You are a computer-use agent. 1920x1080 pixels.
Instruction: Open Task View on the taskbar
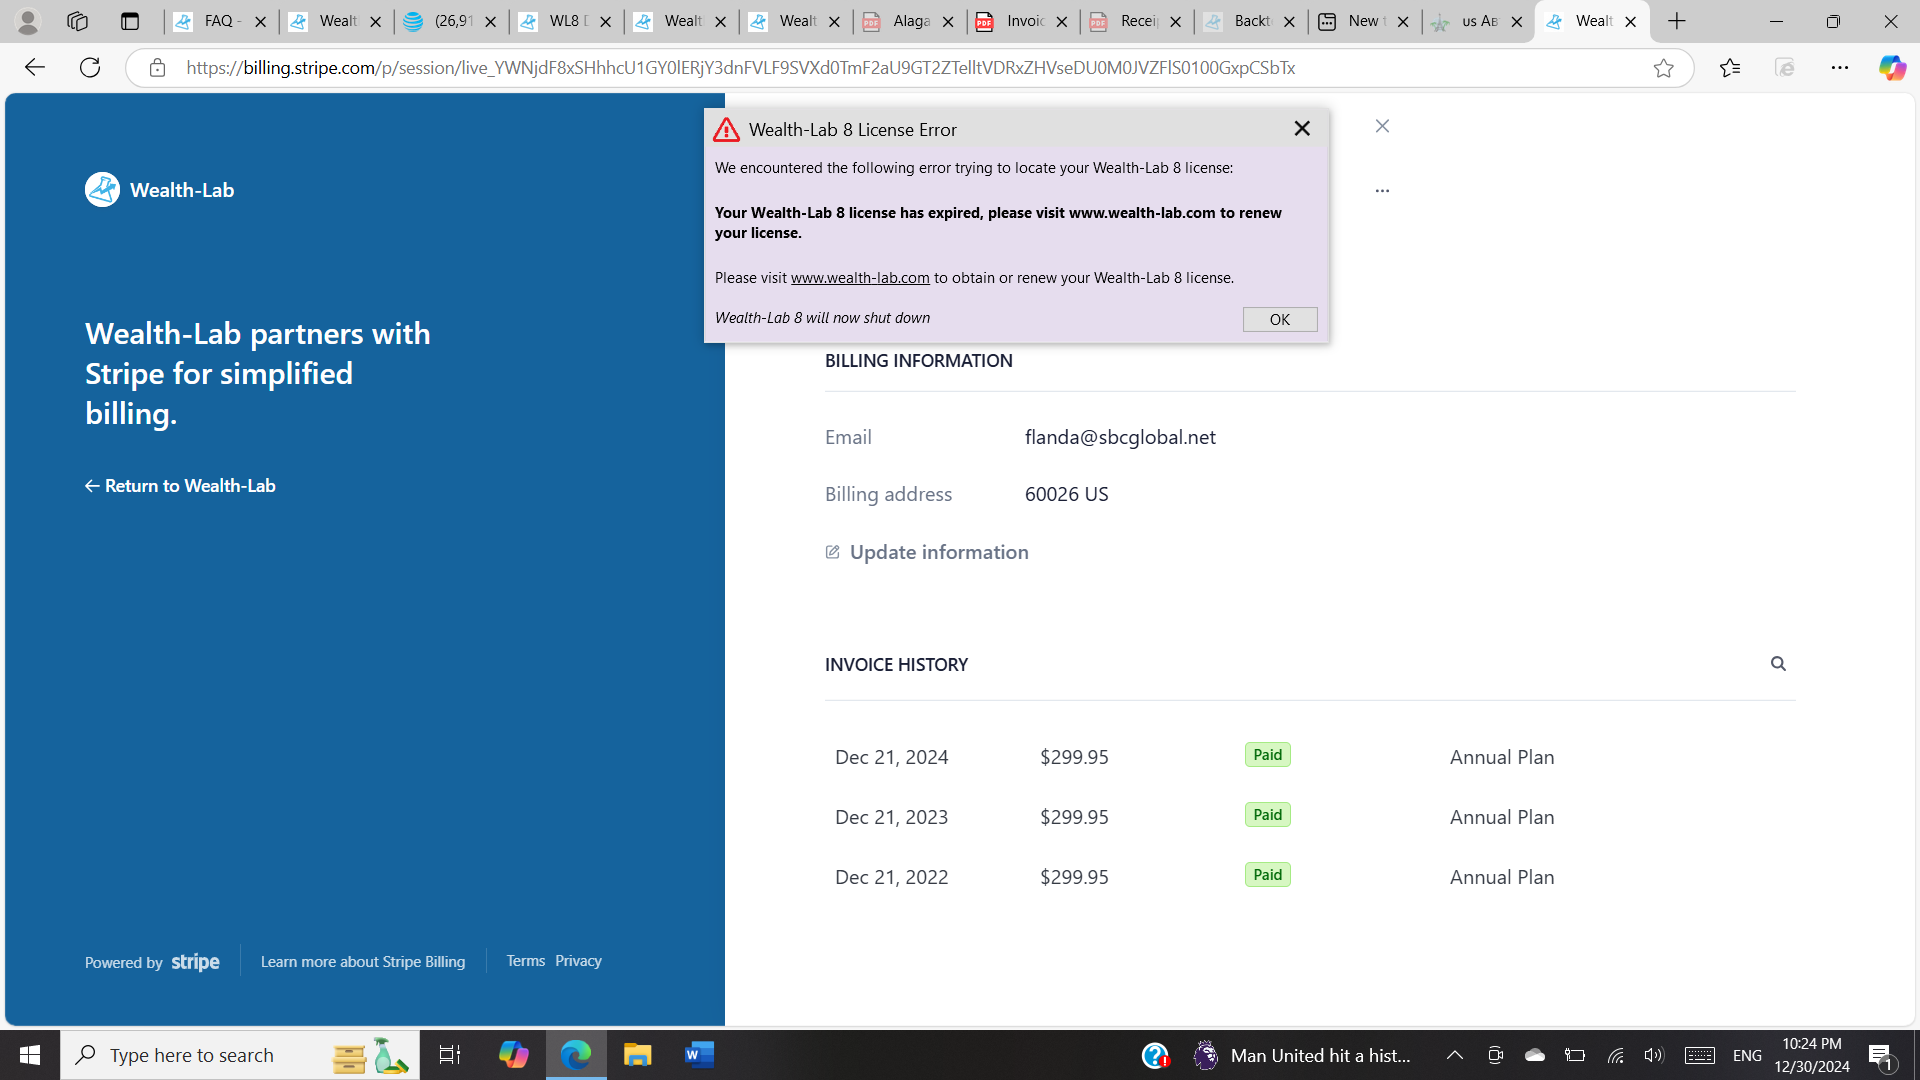coord(450,1055)
